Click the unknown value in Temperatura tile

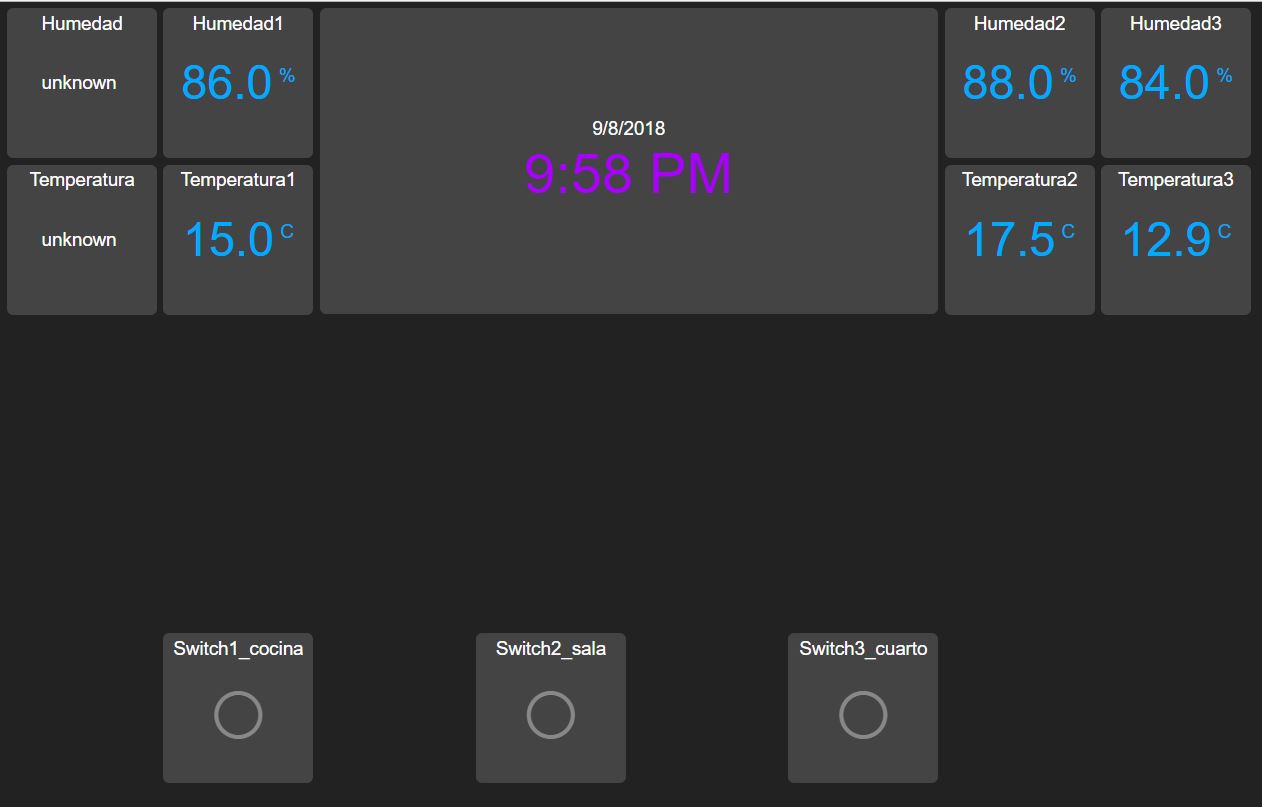79,240
